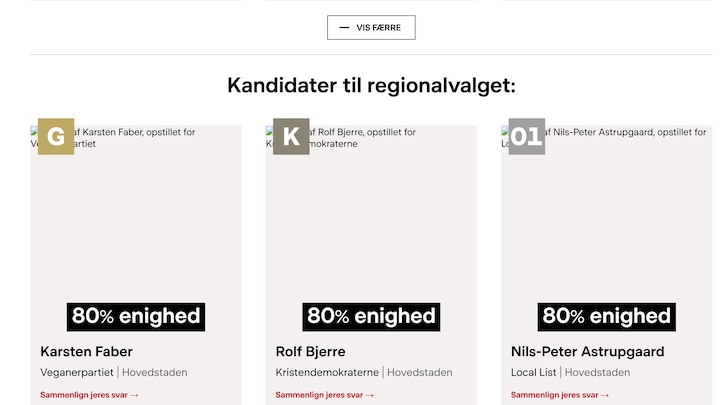Click Rolf Bjerre's 80% enighed label

[x=371, y=317]
